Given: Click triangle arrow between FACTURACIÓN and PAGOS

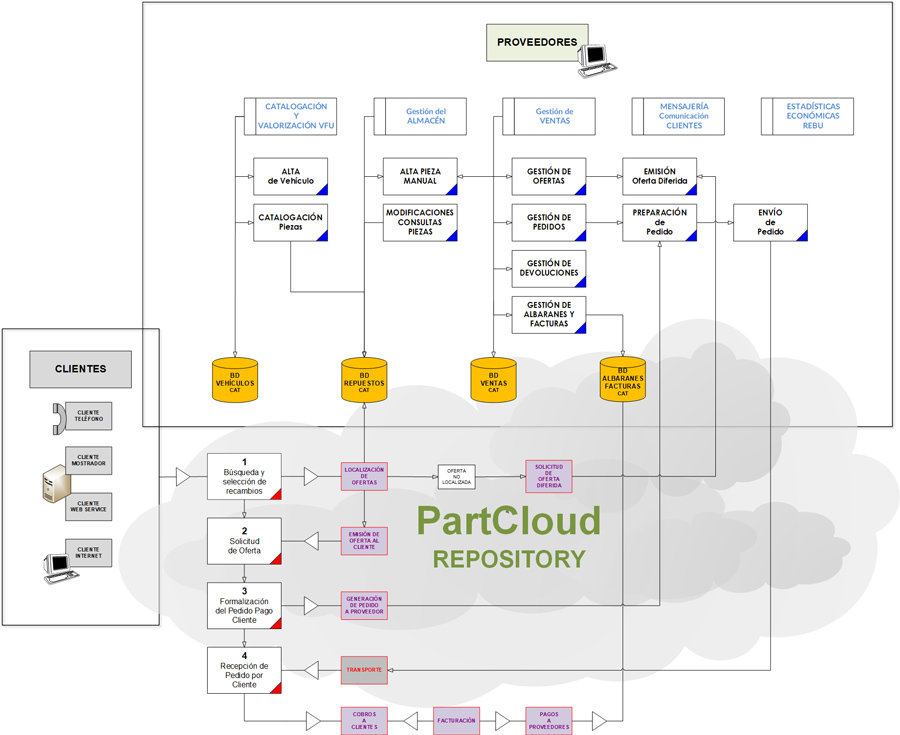Looking at the screenshot, I should (502, 721).
